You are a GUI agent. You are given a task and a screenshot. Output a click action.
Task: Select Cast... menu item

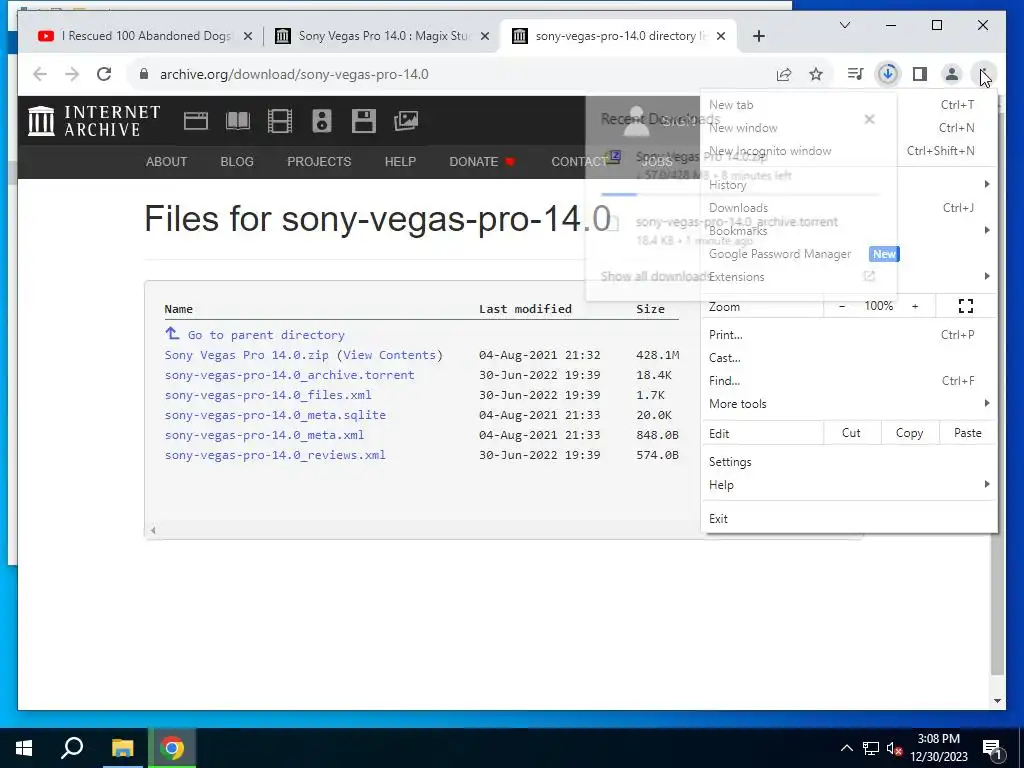849,358
